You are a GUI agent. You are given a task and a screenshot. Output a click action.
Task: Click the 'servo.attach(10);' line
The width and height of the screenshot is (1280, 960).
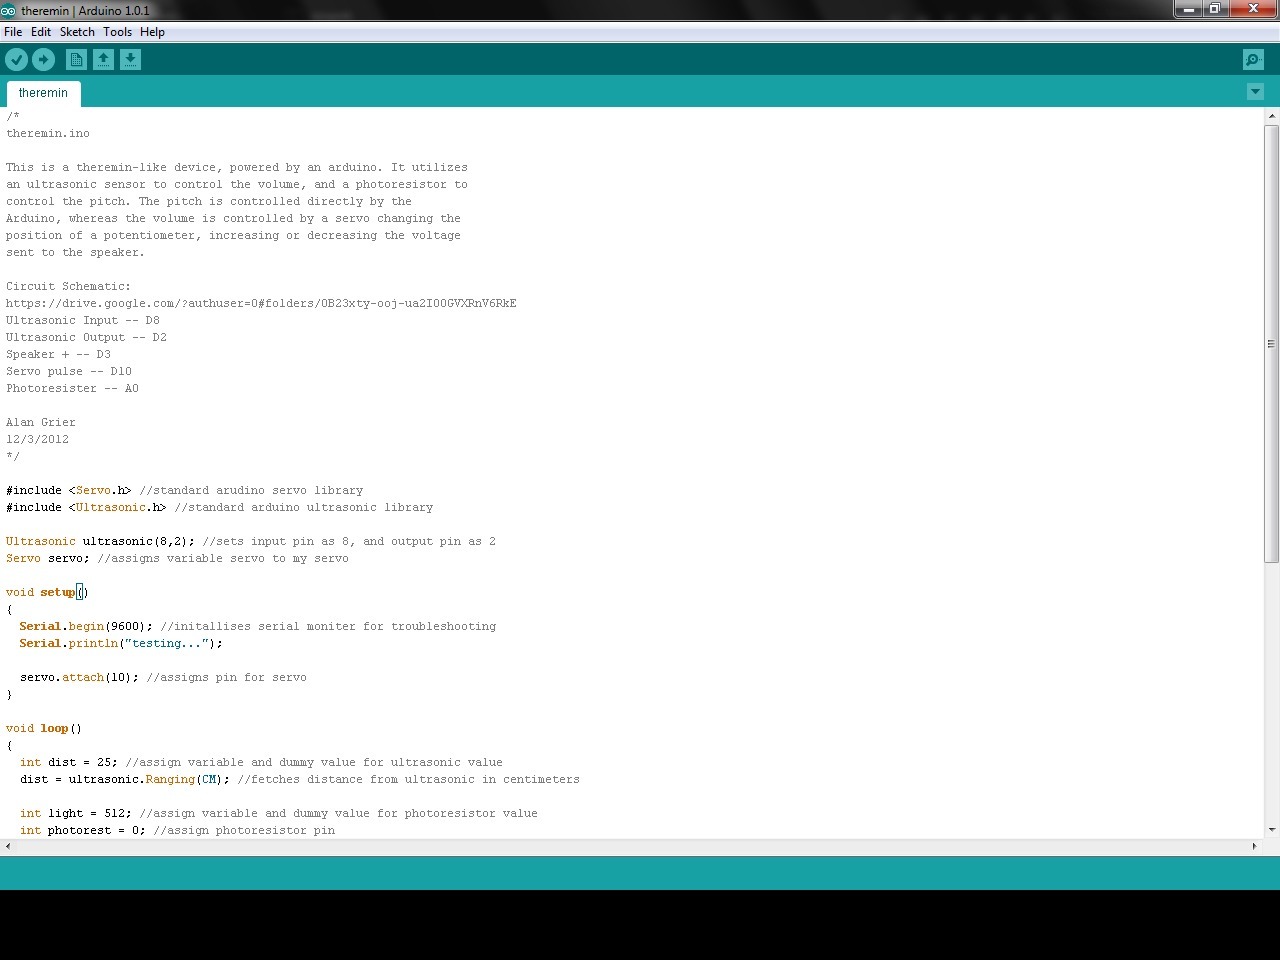[163, 677]
